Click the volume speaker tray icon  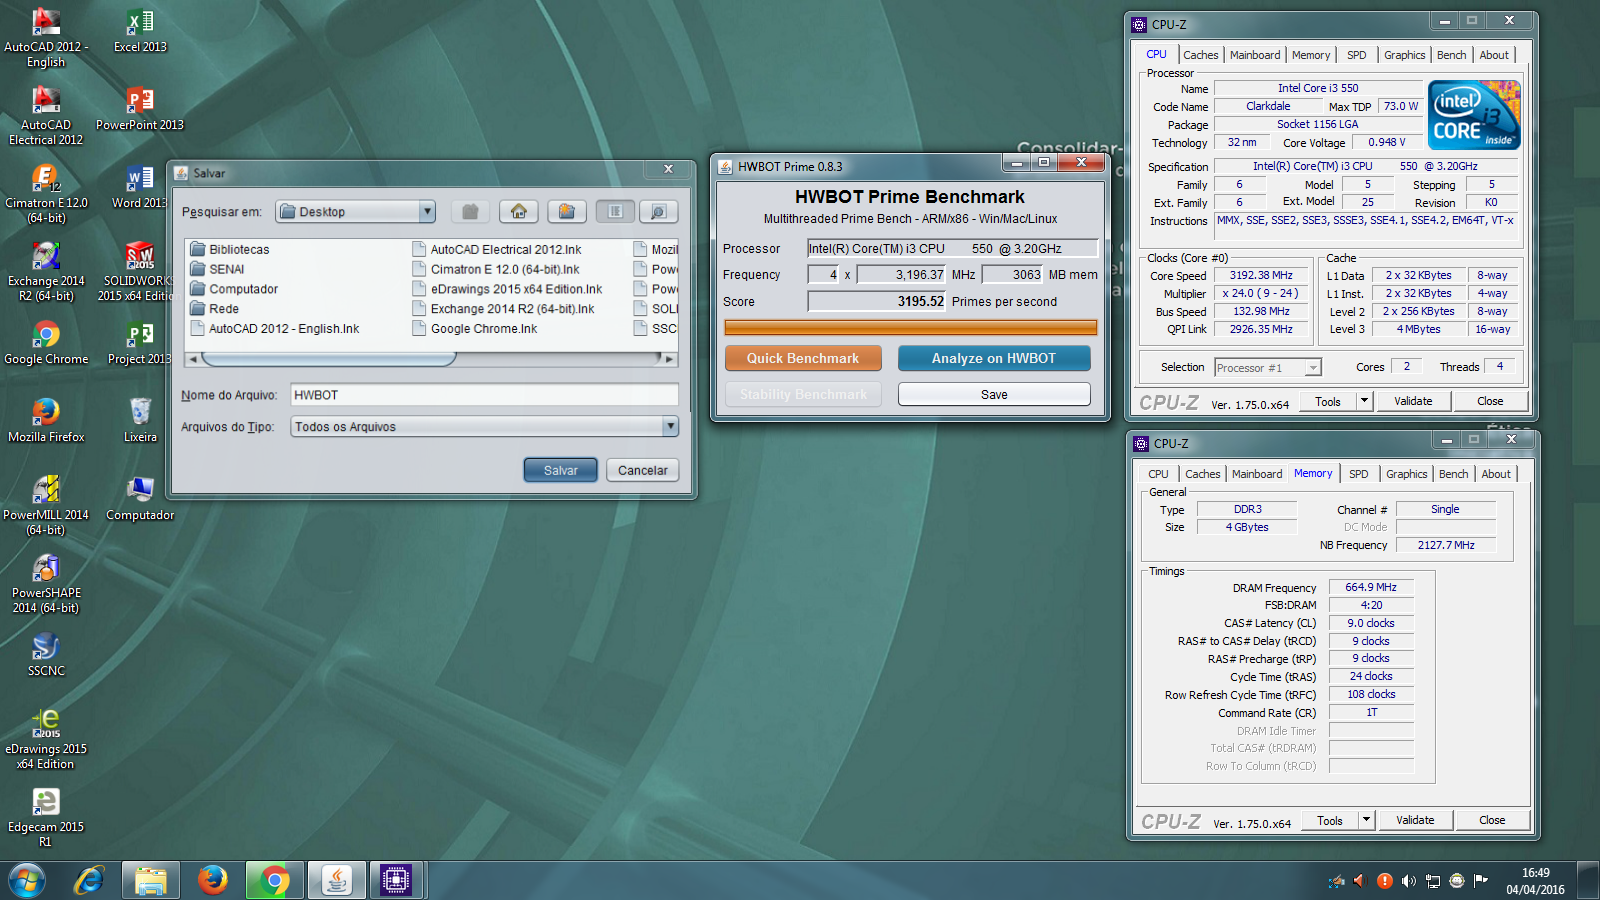tap(1408, 881)
